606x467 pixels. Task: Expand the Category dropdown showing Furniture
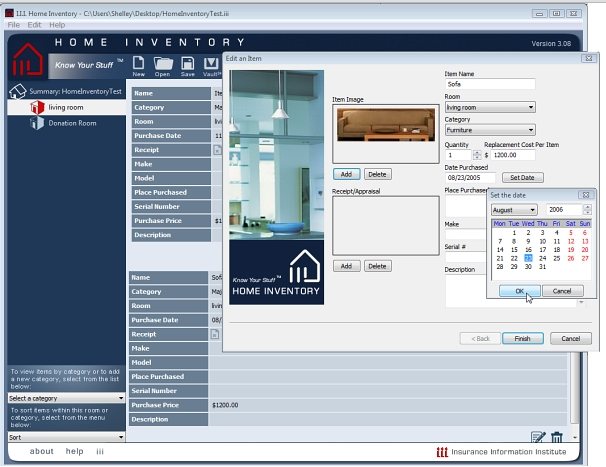[x=490, y=130]
